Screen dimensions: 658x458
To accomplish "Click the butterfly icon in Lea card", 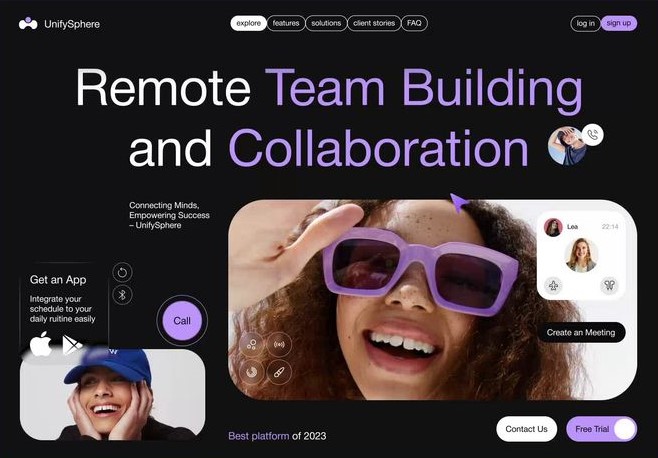I will pos(609,286).
